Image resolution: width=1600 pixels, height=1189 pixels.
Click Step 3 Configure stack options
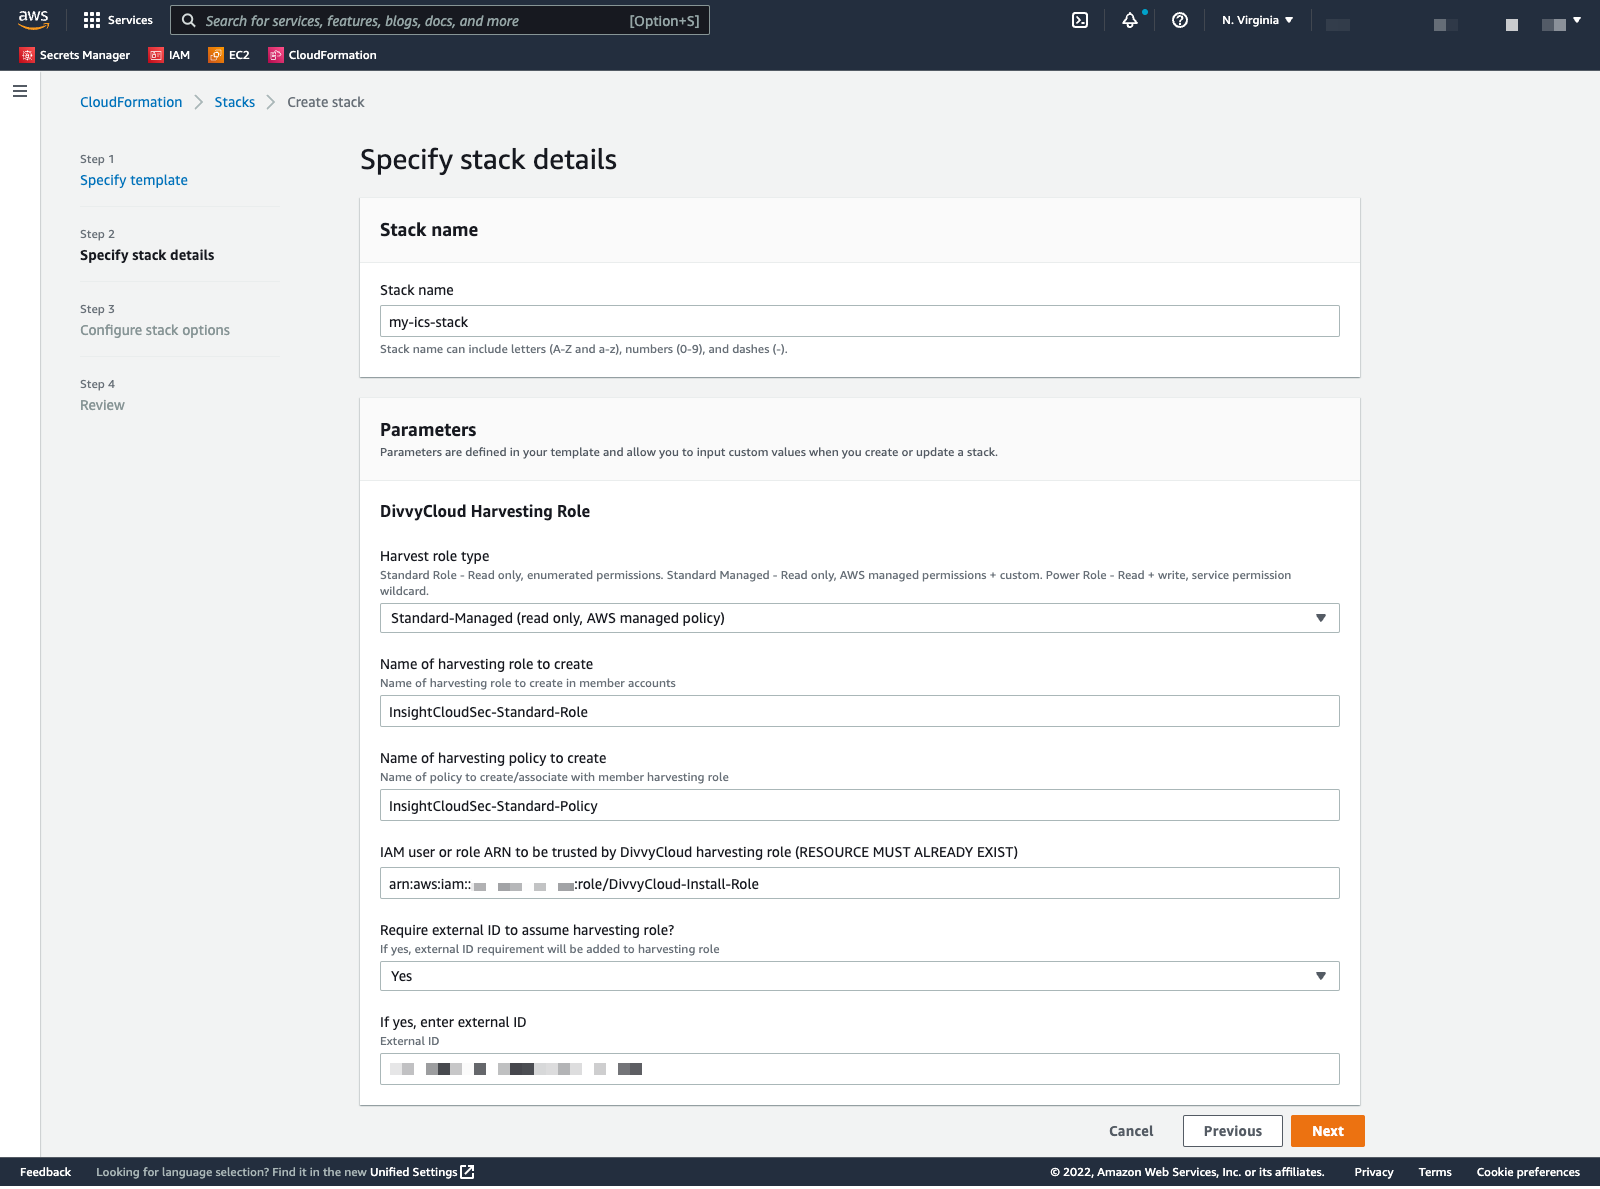pyautogui.click(x=155, y=330)
